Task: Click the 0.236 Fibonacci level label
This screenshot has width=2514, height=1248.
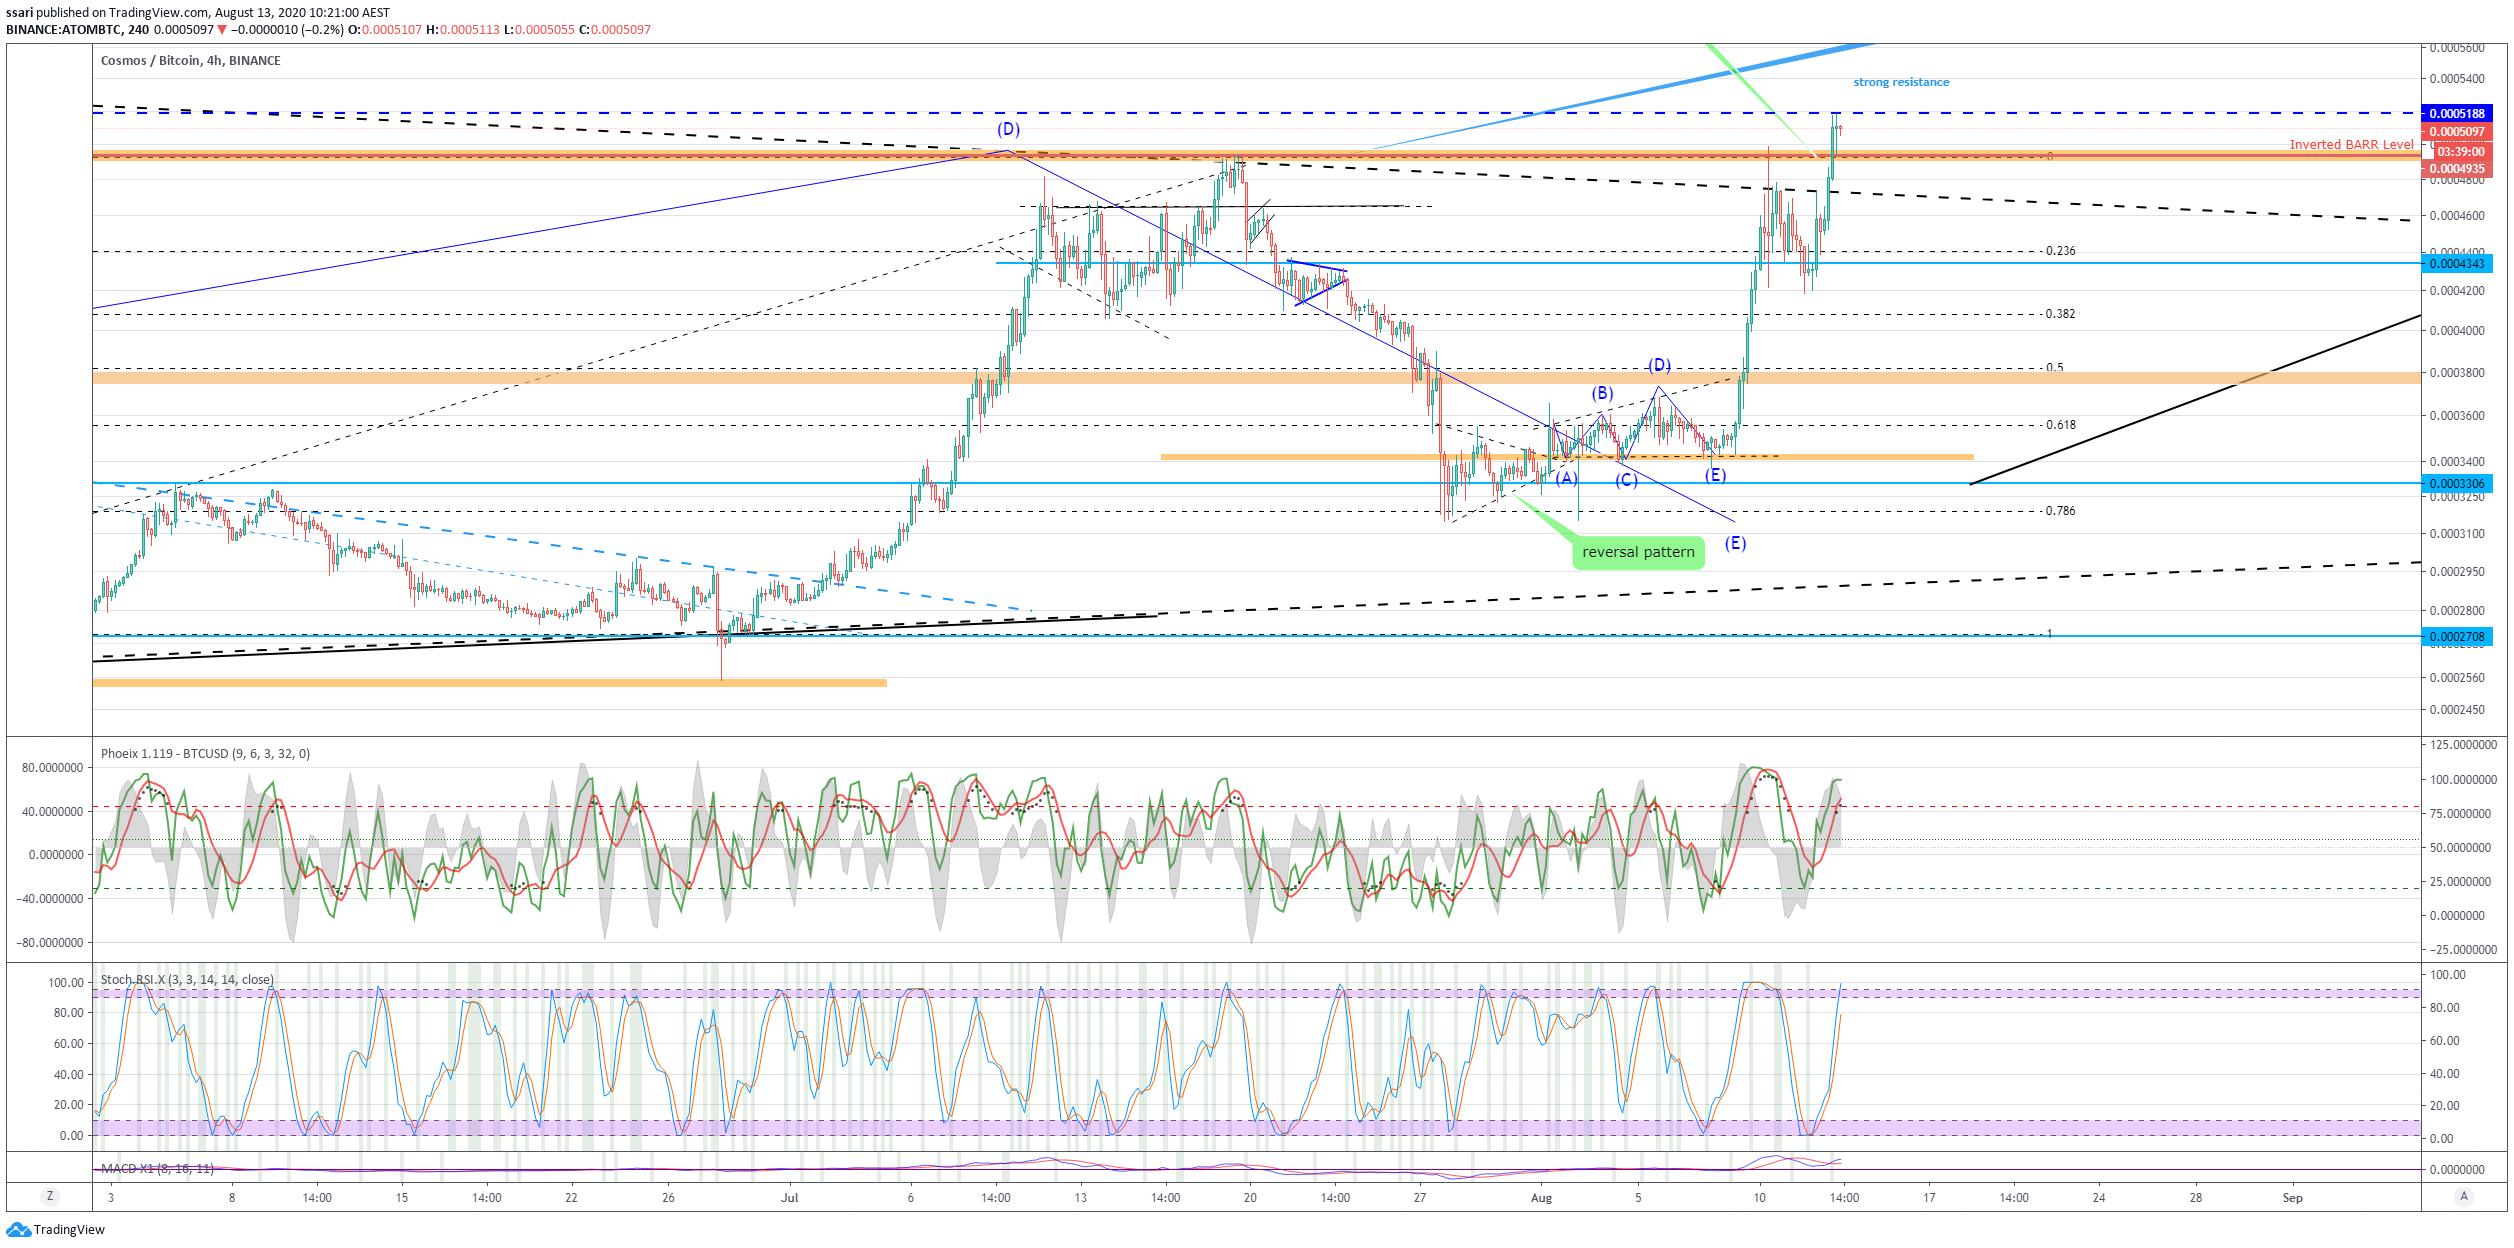Action: (x=2060, y=251)
